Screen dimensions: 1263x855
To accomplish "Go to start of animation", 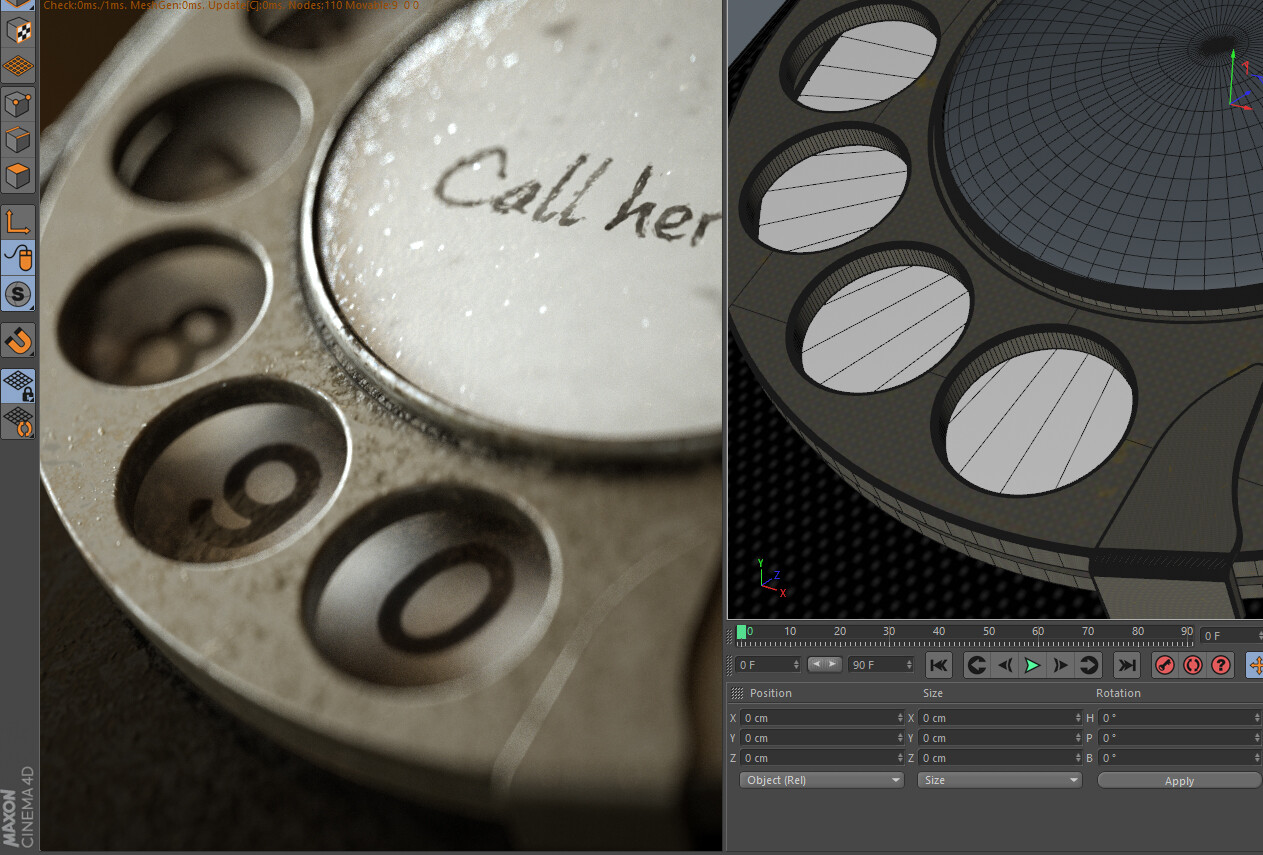I will (938, 665).
